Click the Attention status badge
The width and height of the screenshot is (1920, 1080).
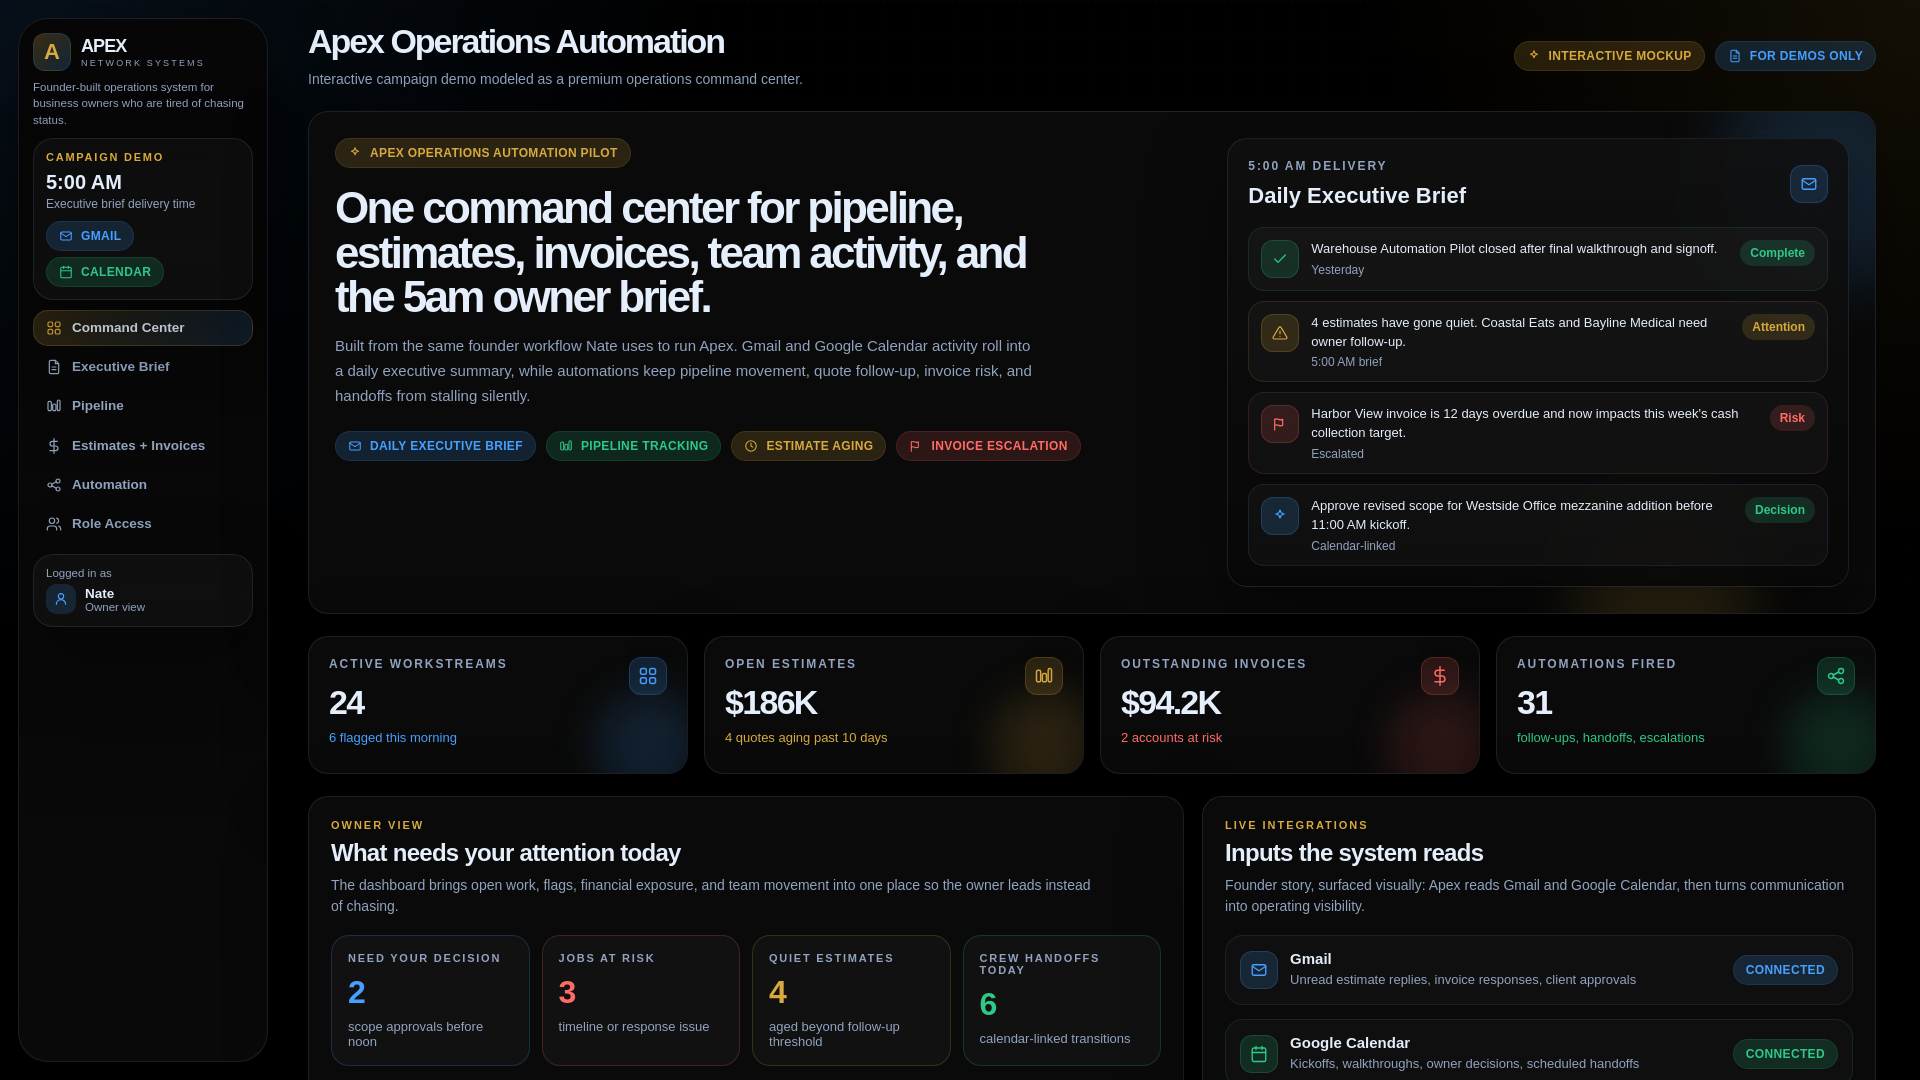[x=1778, y=327]
